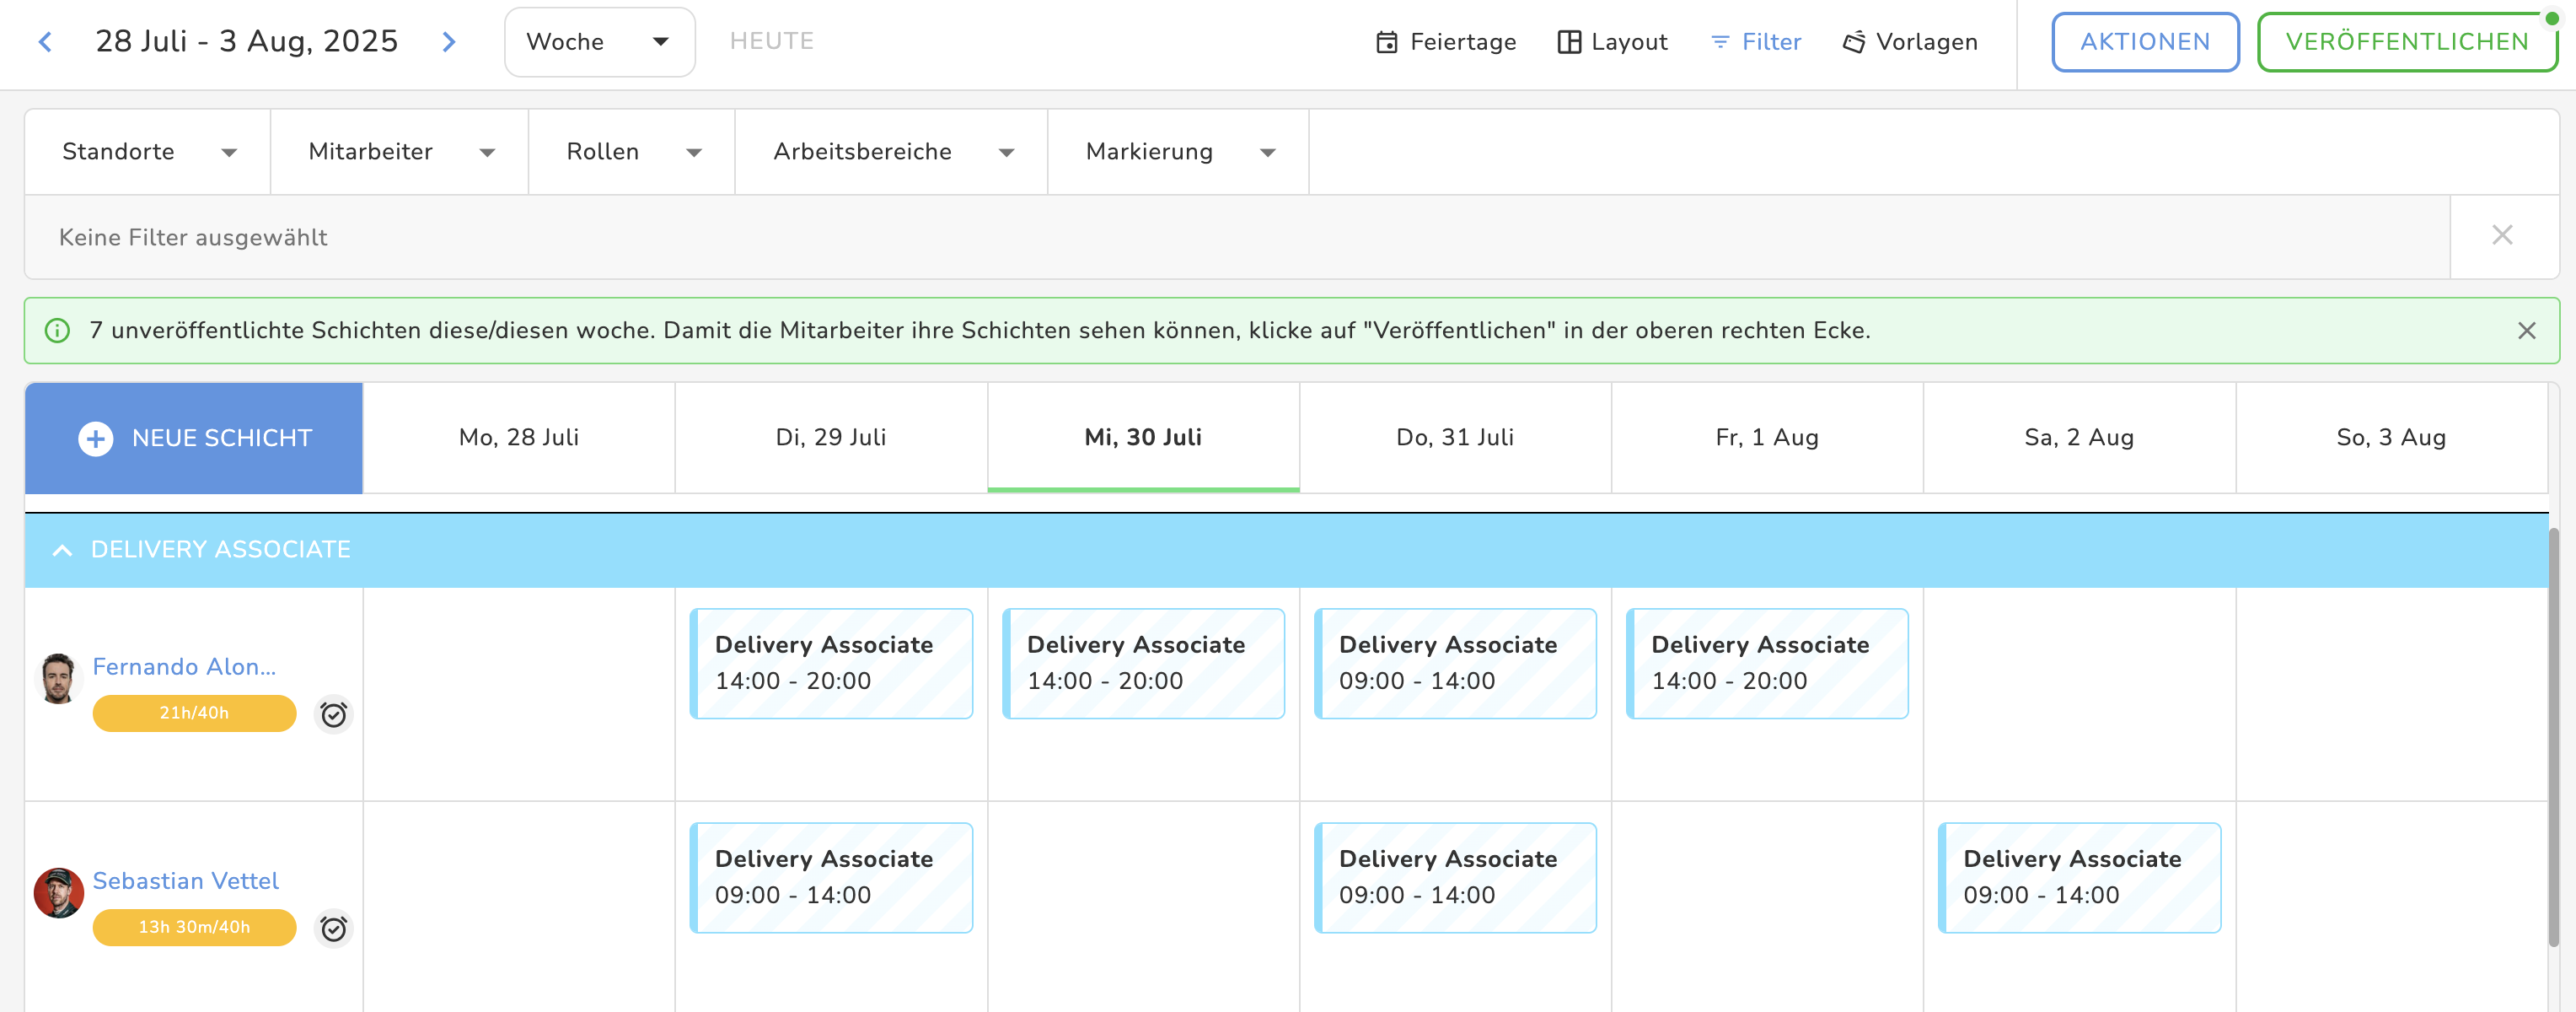2576x1012 pixels.
Task: Open Sebastian's Saturday 09:00 - 14:00 shift
Action: click(2079, 877)
